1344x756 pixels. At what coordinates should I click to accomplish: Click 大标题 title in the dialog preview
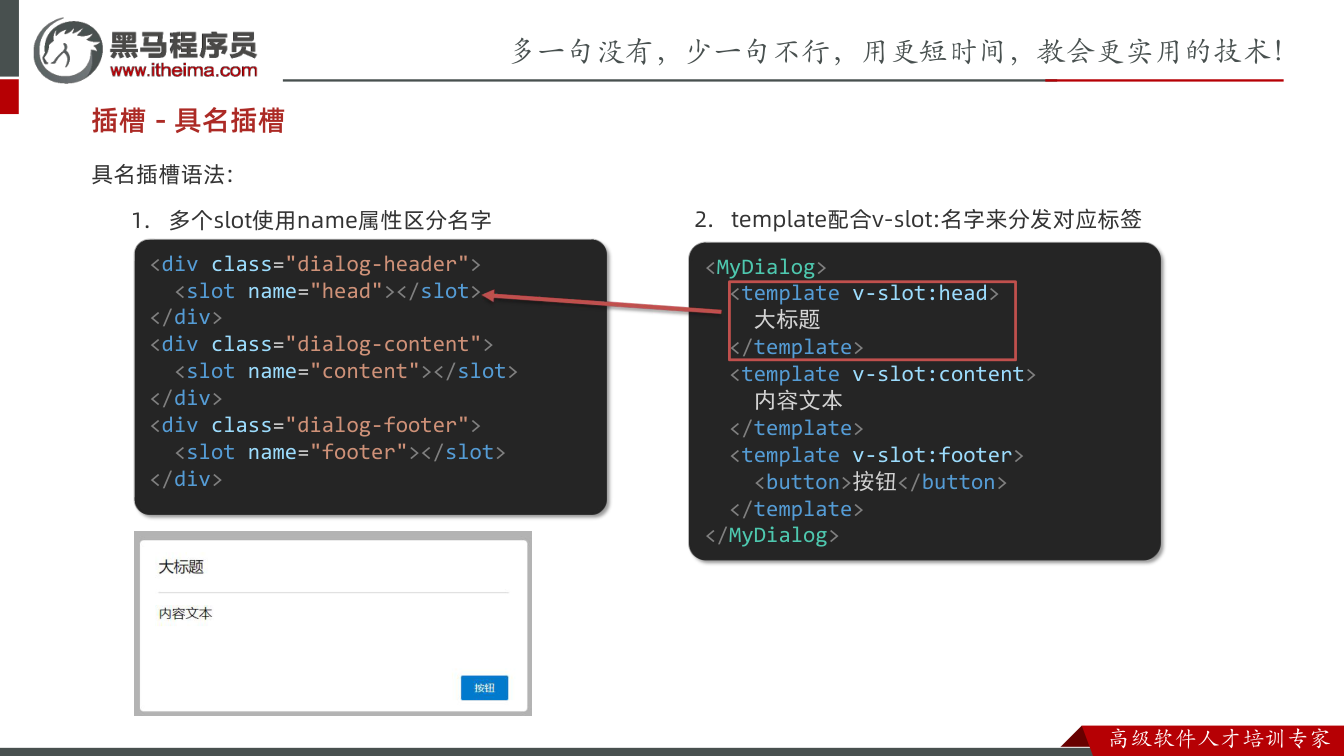pyautogui.click(x=181, y=567)
